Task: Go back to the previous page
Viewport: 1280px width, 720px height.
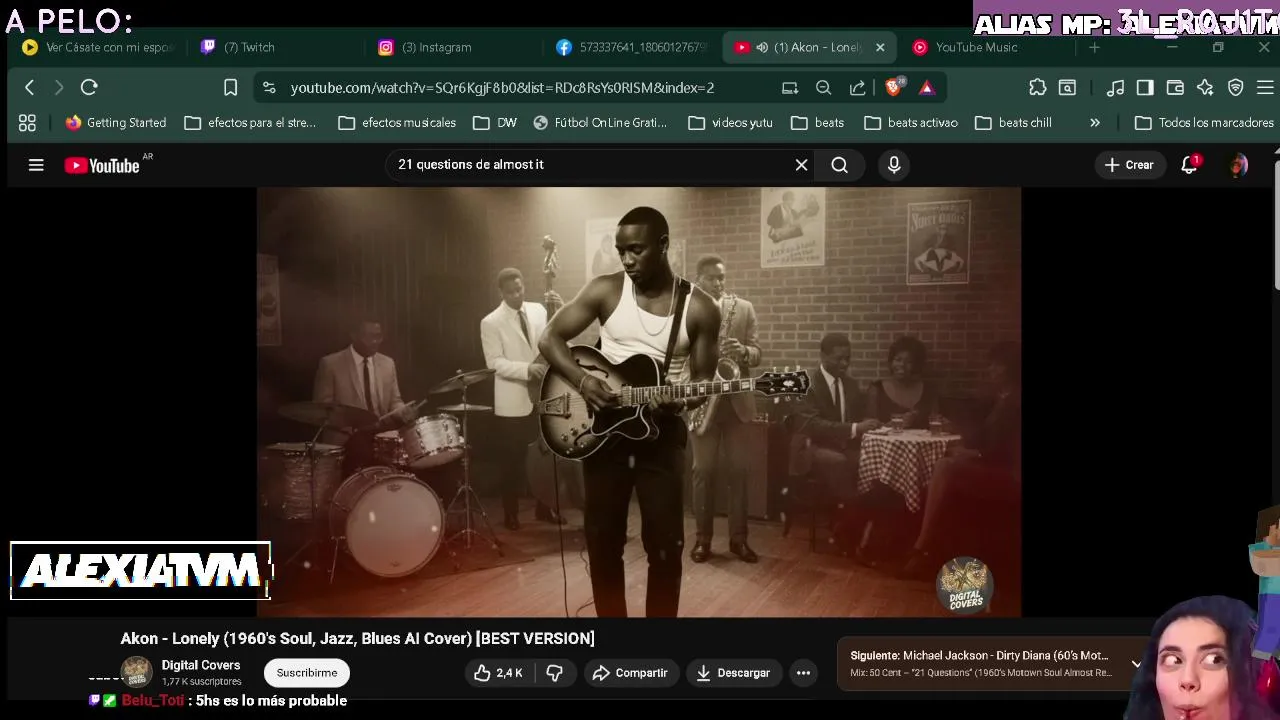Action: pyautogui.click(x=29, y=88)
